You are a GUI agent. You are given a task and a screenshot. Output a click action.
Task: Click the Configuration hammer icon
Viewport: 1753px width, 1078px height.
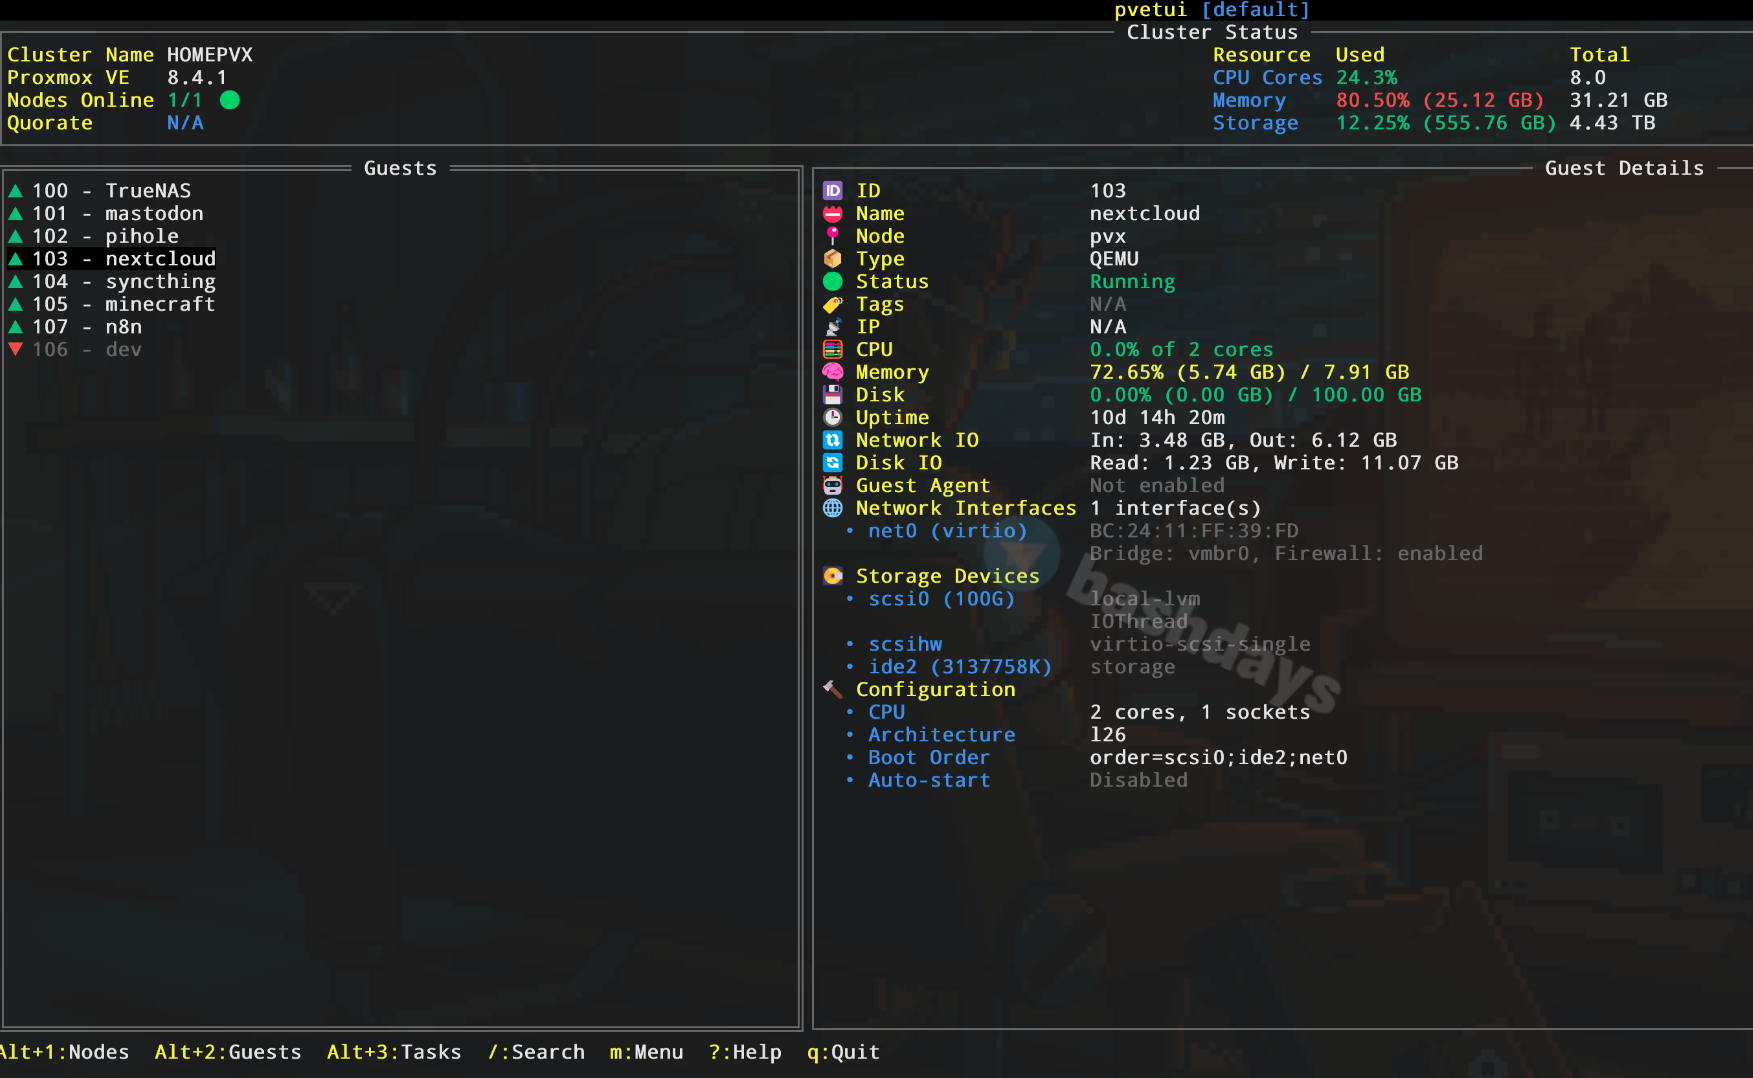[832, 689]
